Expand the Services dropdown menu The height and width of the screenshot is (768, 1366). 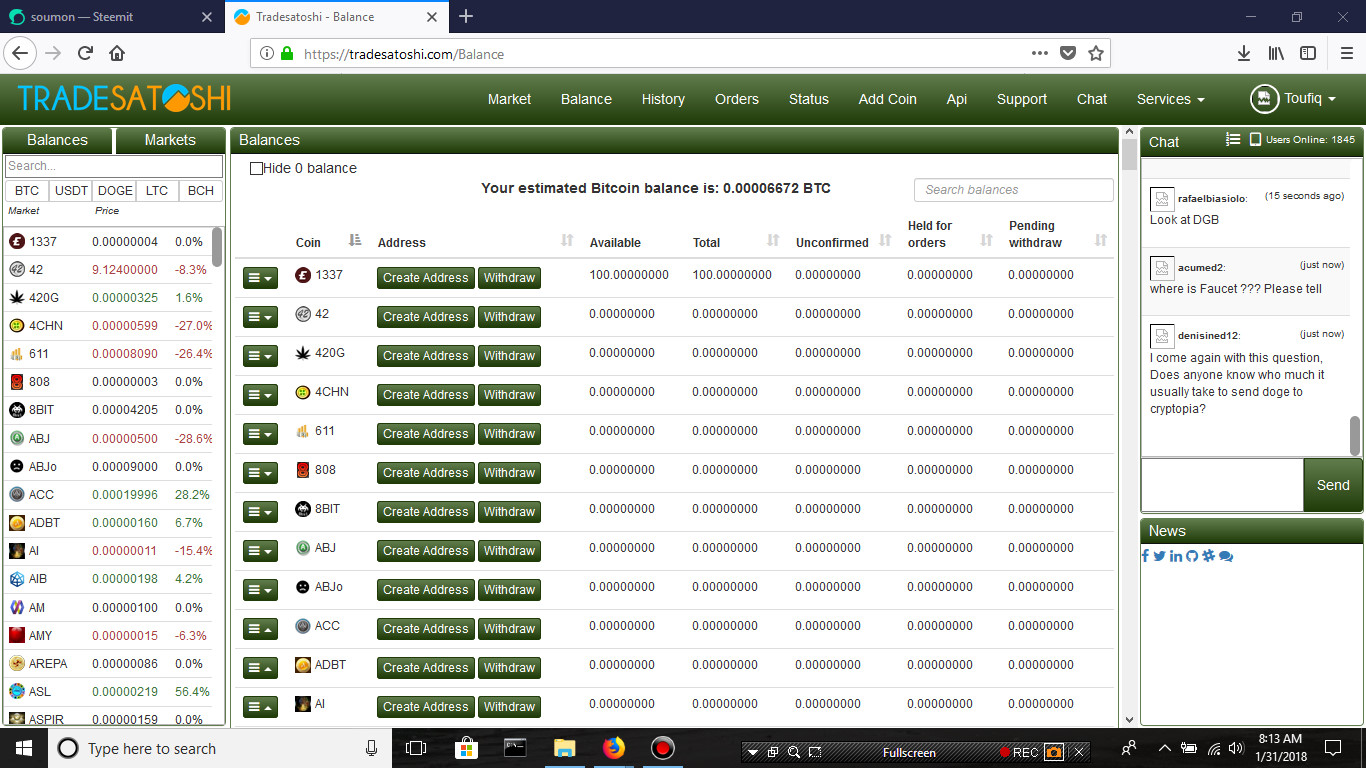[x=1170, y=99]
